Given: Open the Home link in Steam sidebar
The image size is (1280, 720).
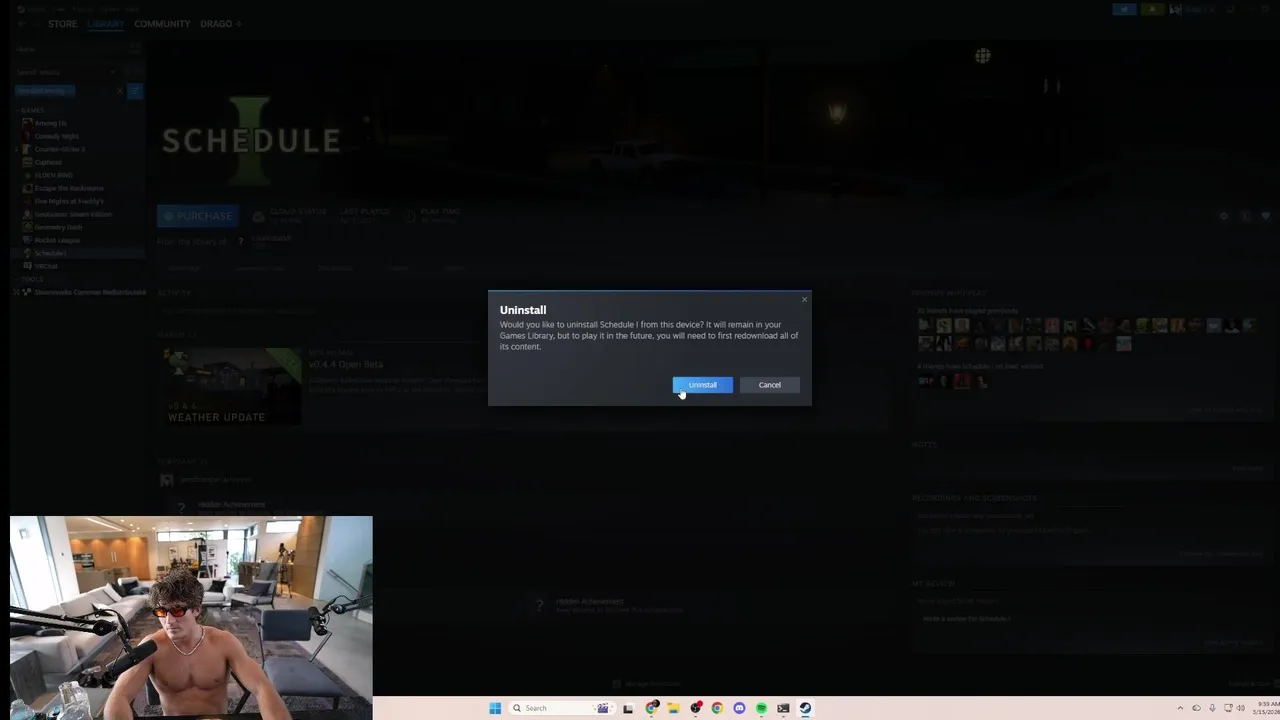Looking at the screenshot, I should click(x=26, y=49).
